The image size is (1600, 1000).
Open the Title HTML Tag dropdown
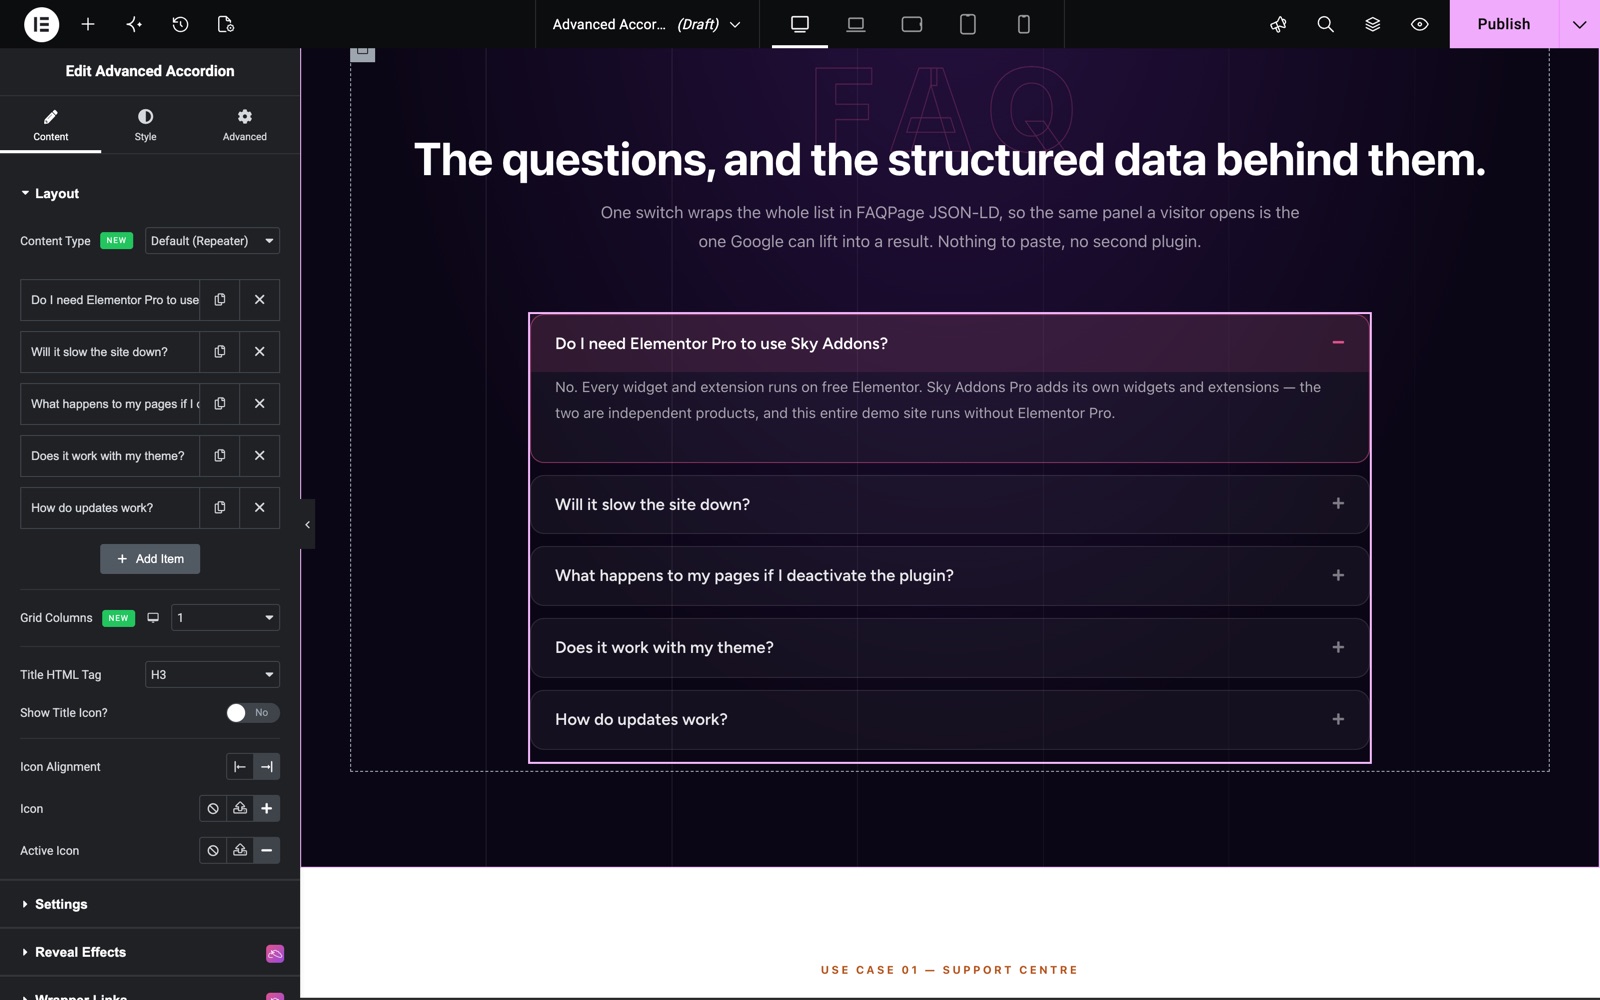(x=212, y=675)
